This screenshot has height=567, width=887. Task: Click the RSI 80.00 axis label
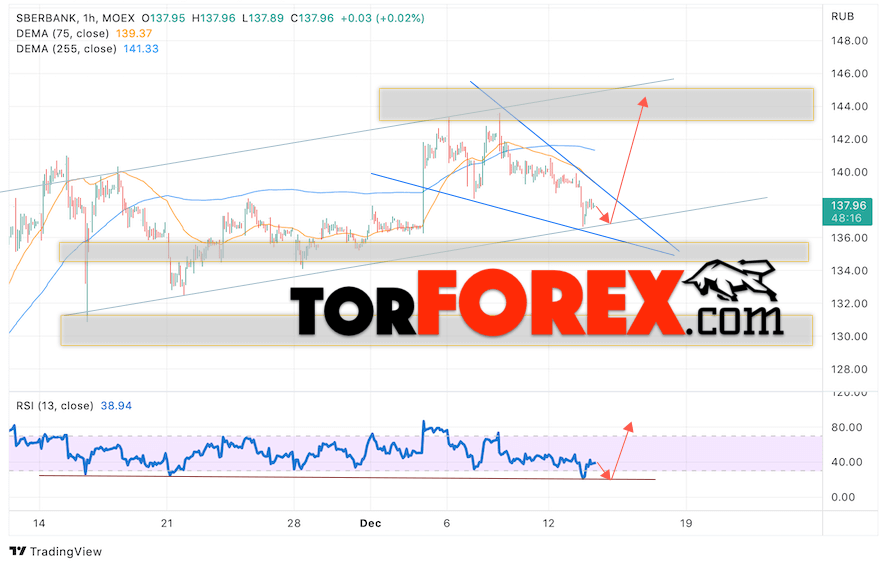tap(847, 427)
